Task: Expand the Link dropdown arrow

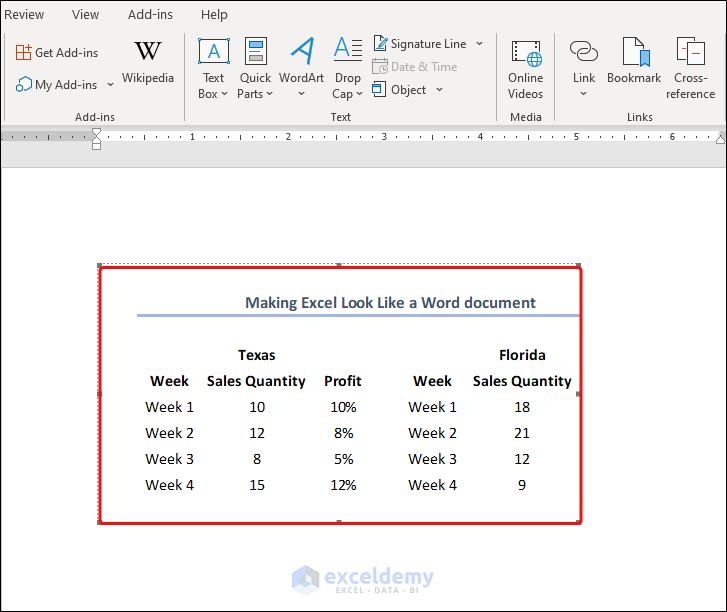Action: pyautogui.click(x=584, y=94)
